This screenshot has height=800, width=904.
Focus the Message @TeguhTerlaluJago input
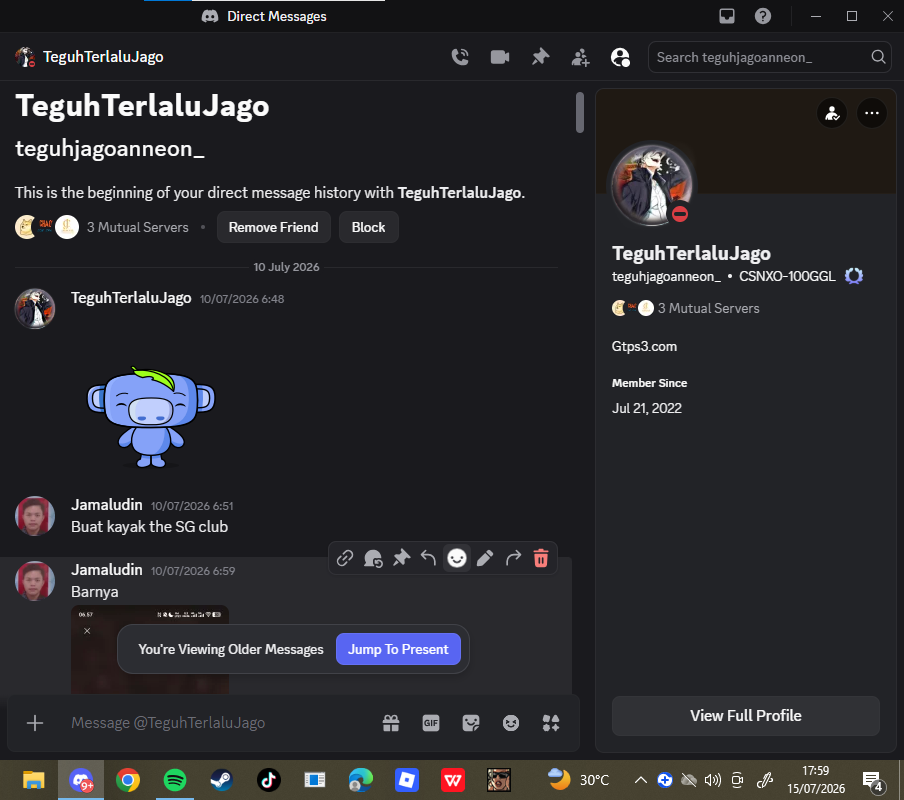[219, 723]
